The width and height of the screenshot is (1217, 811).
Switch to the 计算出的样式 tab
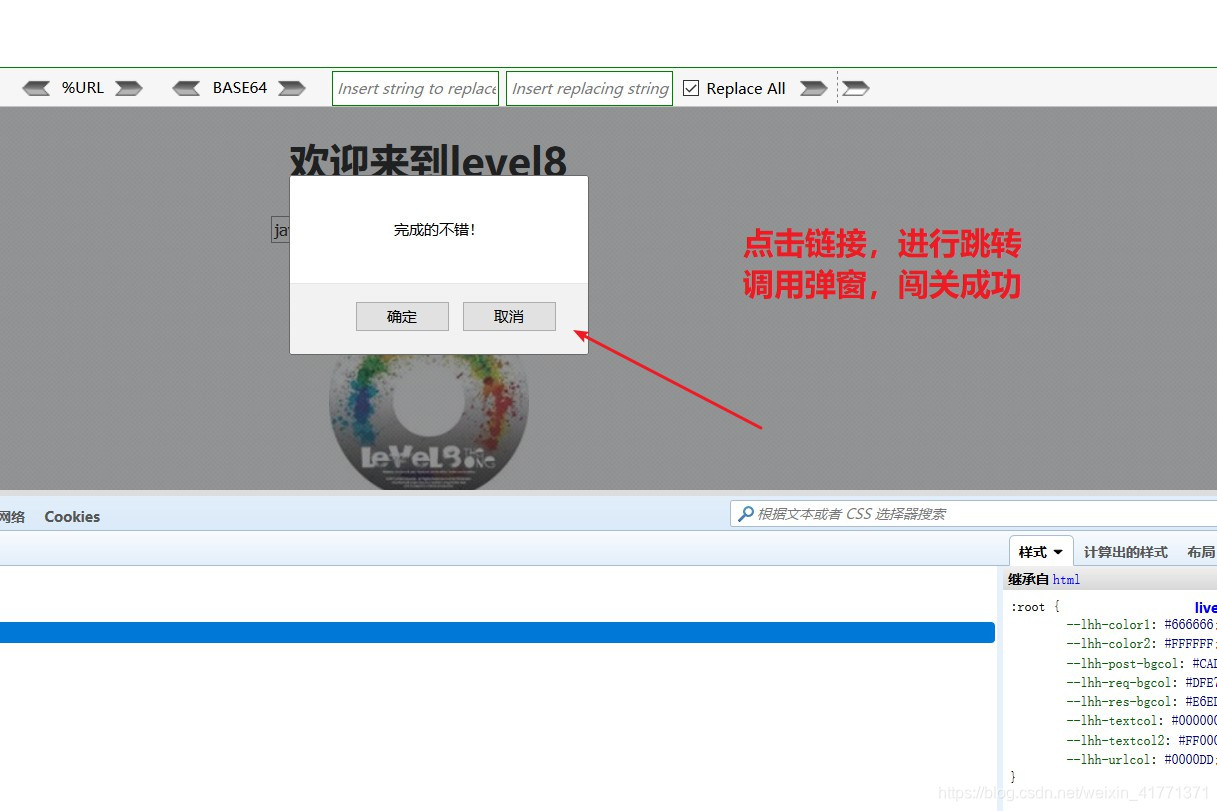point(1125,552)
